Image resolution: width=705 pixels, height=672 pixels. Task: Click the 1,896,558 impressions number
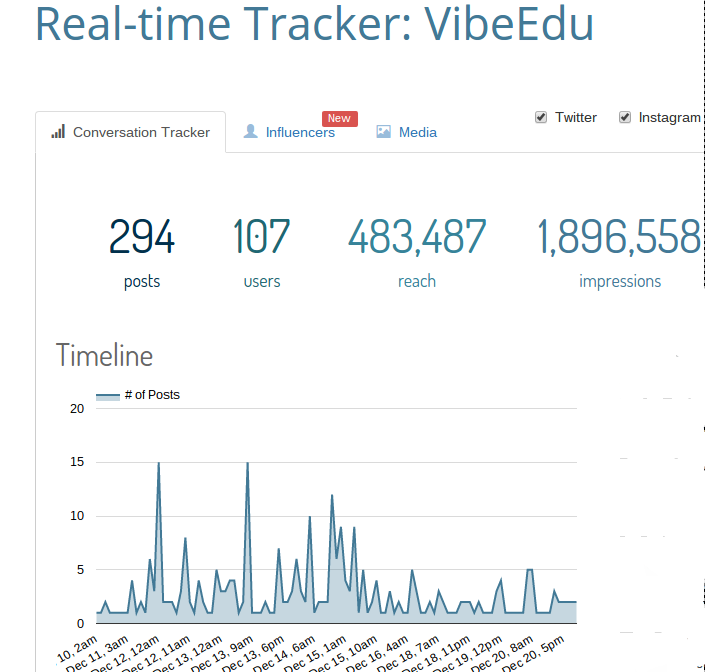pos(619,237)
